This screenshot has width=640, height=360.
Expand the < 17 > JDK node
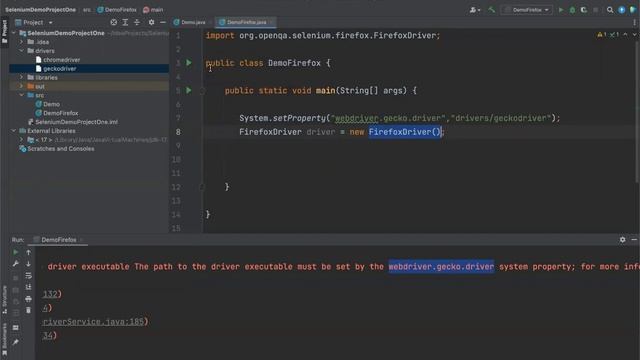[22, 140]
